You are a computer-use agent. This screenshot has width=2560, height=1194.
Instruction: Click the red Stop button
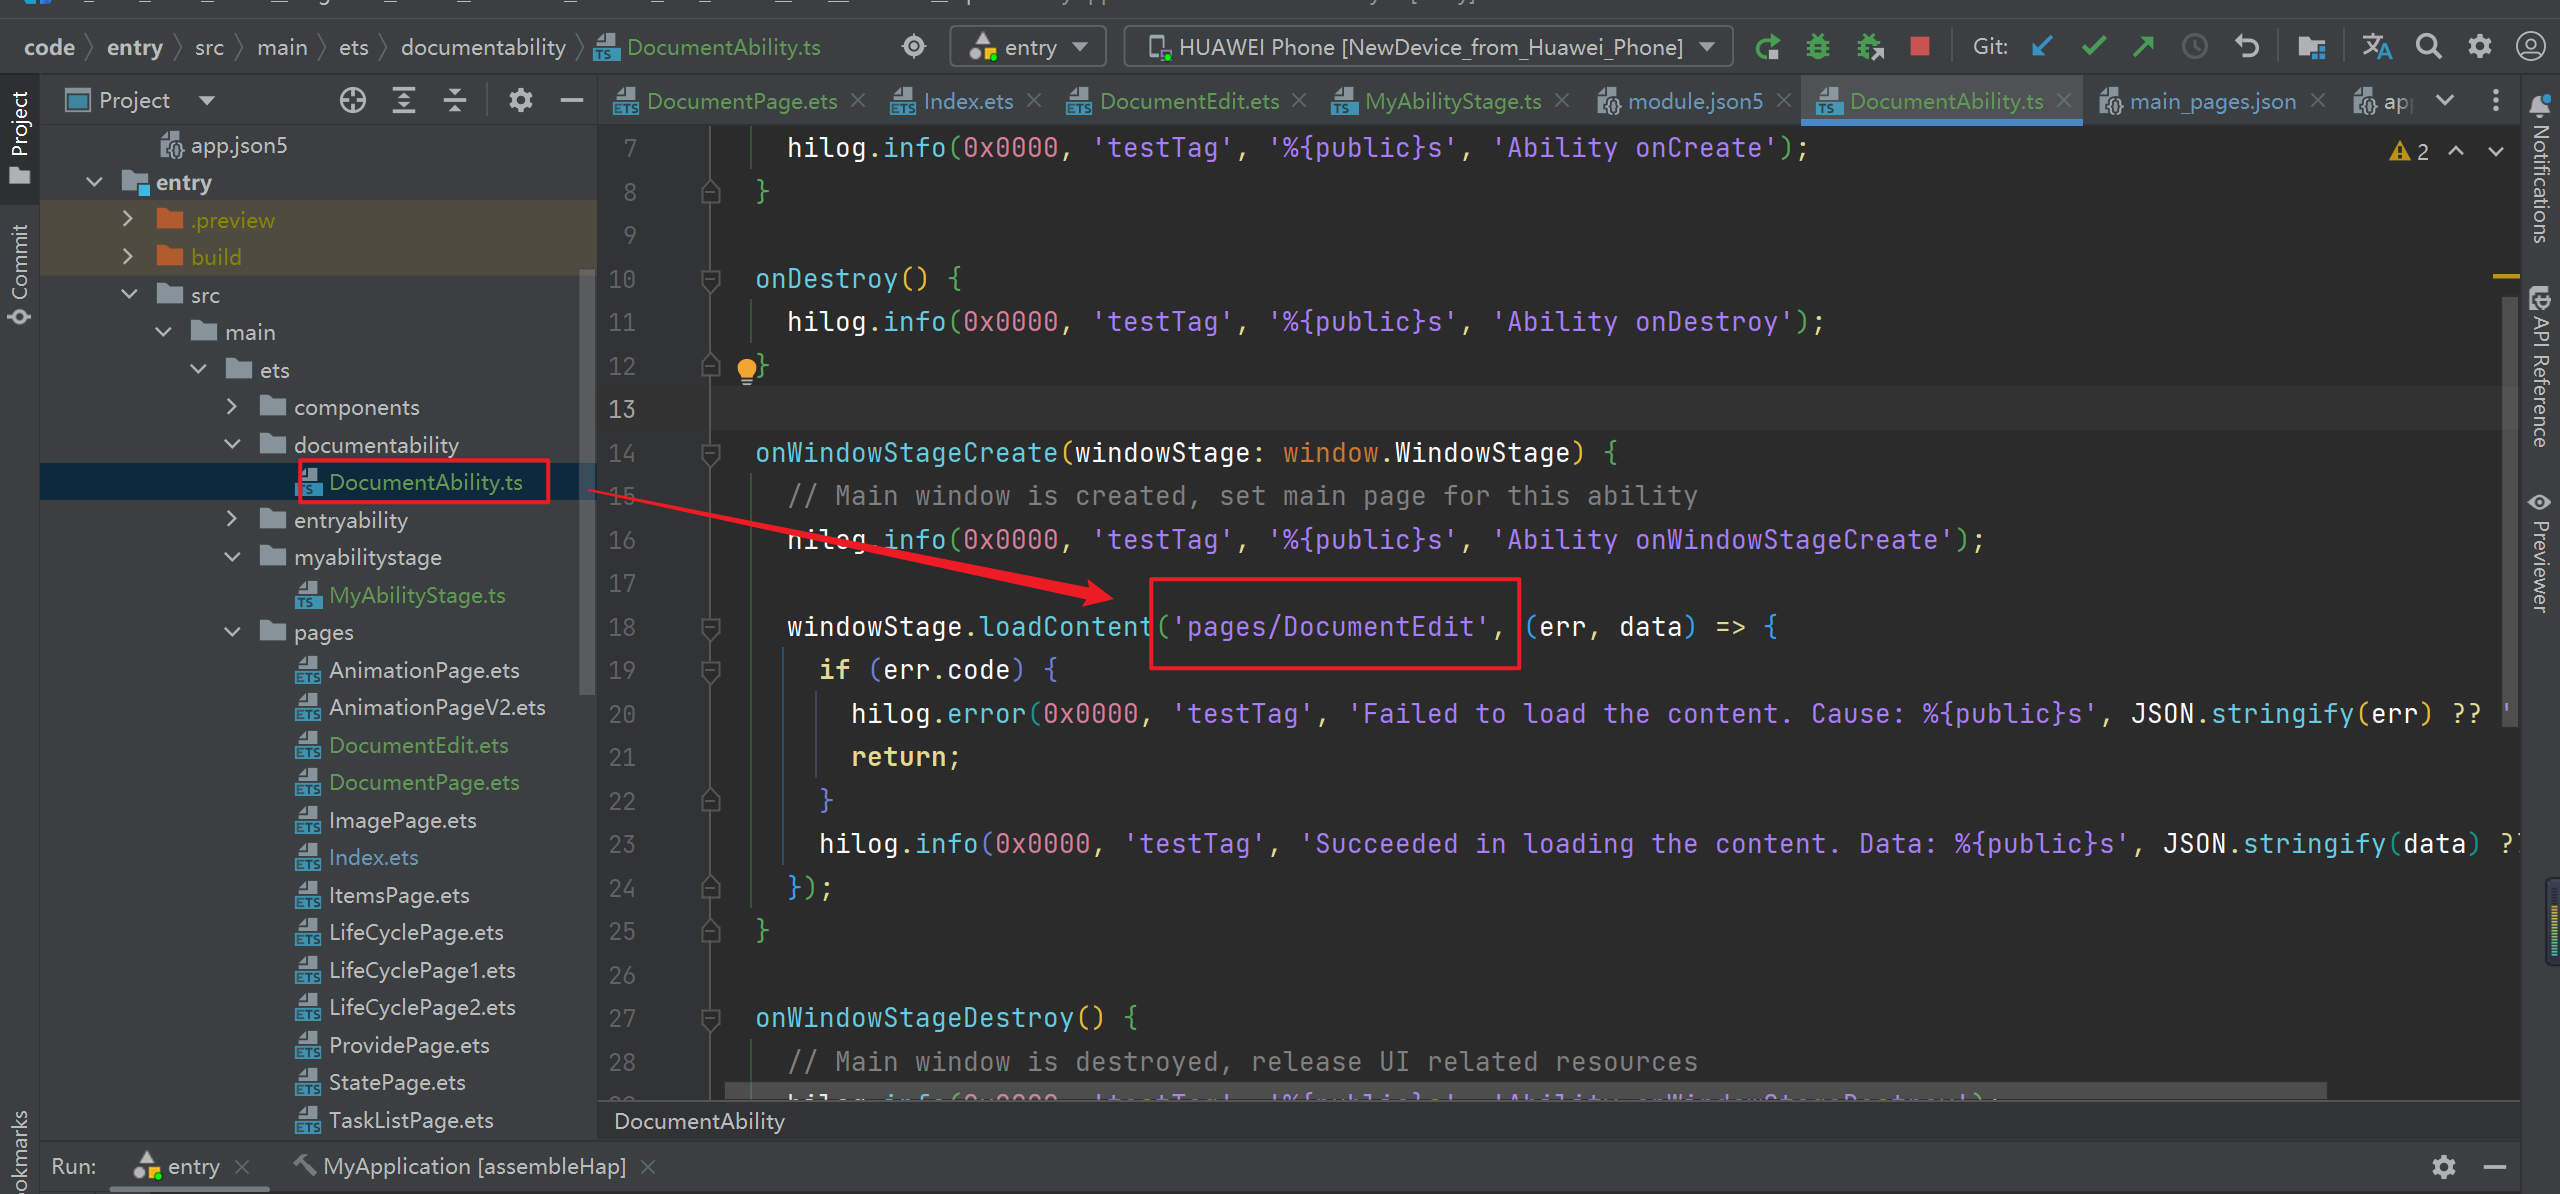click(x=1919, y=46)
